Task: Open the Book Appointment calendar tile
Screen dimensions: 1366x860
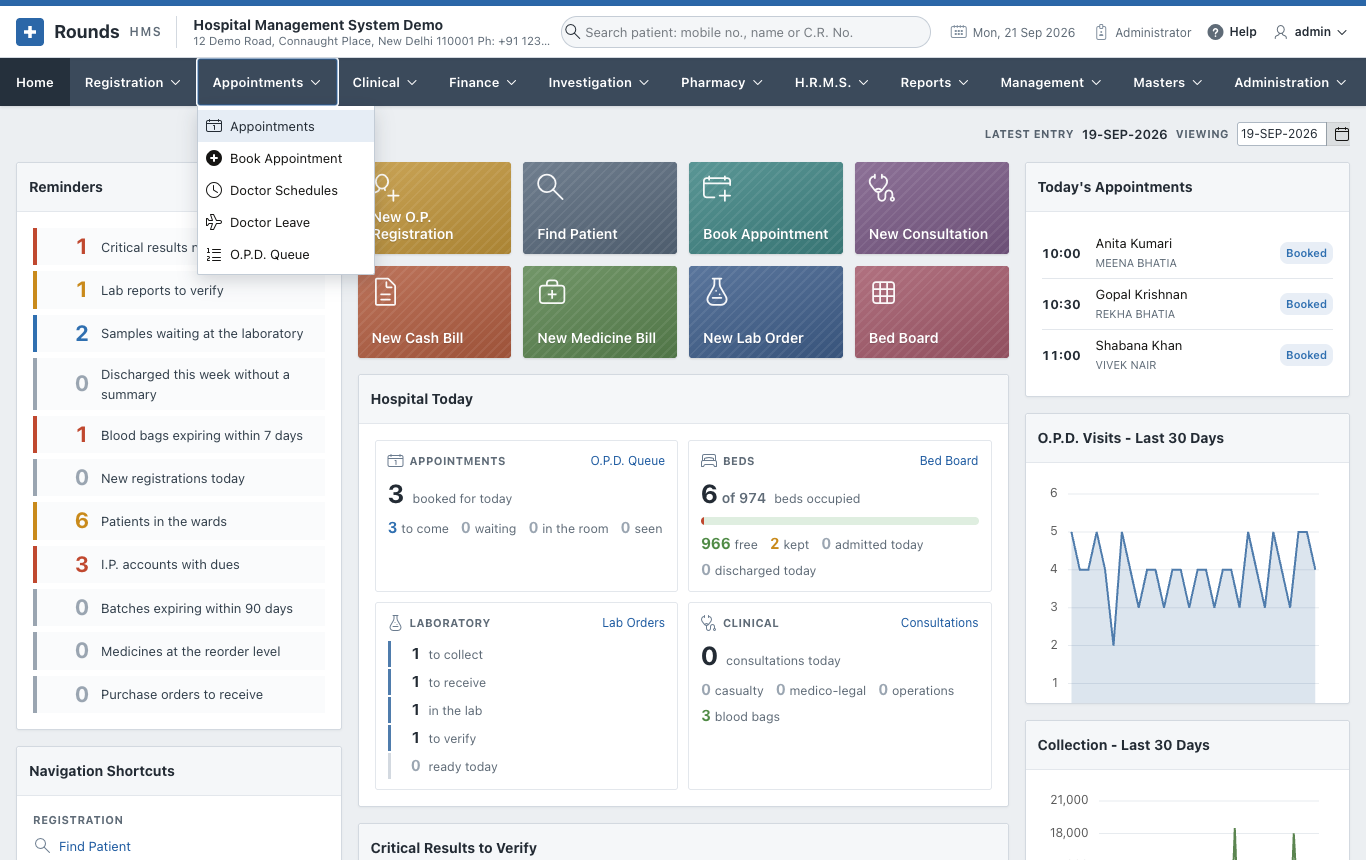Action: [765, 208]
